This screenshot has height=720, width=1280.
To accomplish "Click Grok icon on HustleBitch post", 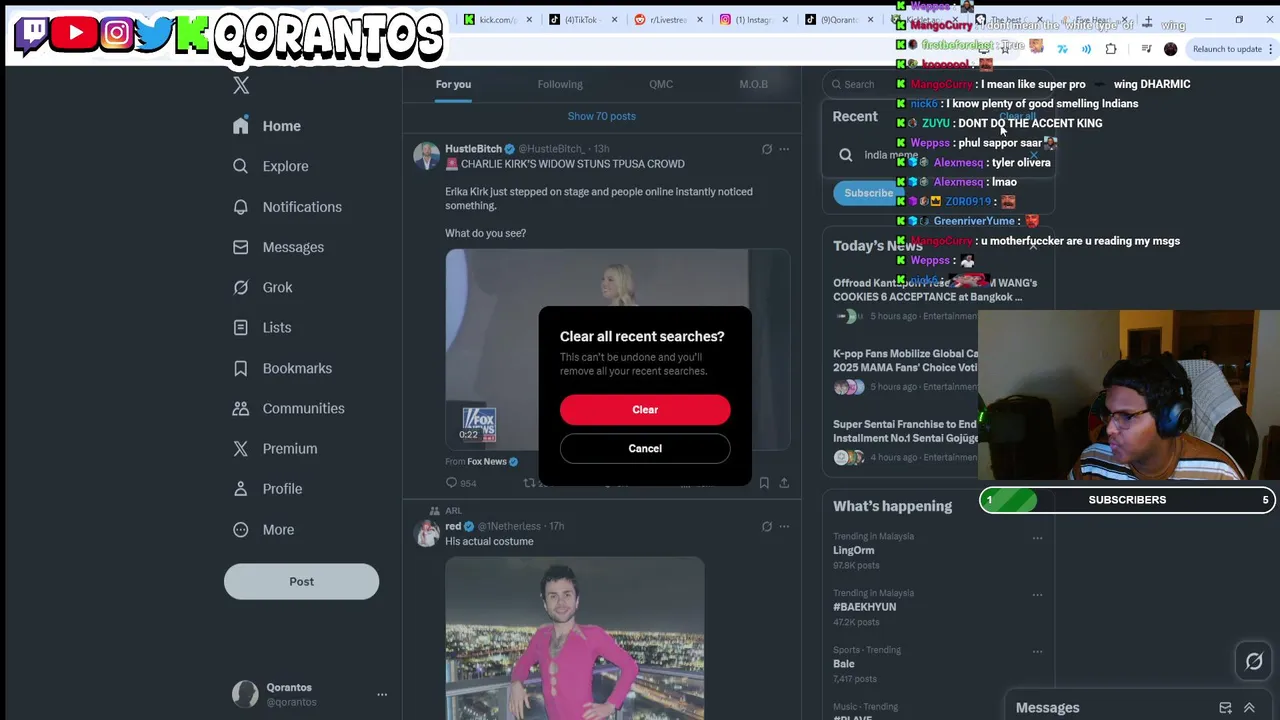I will coord(767,149).
